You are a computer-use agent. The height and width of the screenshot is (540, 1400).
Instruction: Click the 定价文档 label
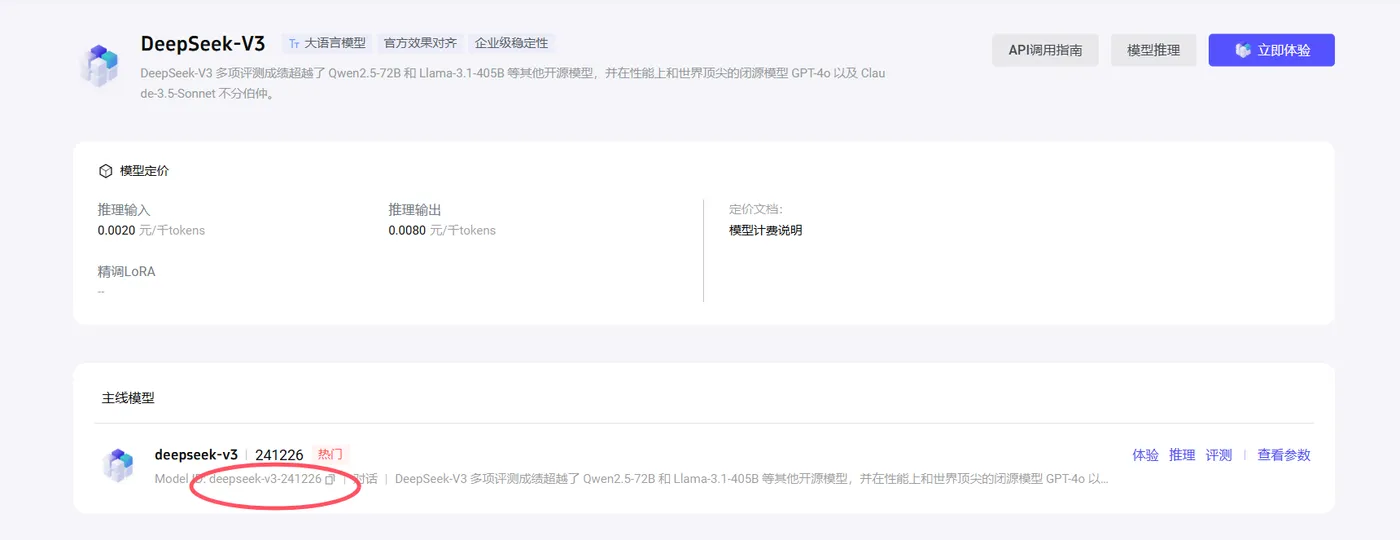pos(756,209)
